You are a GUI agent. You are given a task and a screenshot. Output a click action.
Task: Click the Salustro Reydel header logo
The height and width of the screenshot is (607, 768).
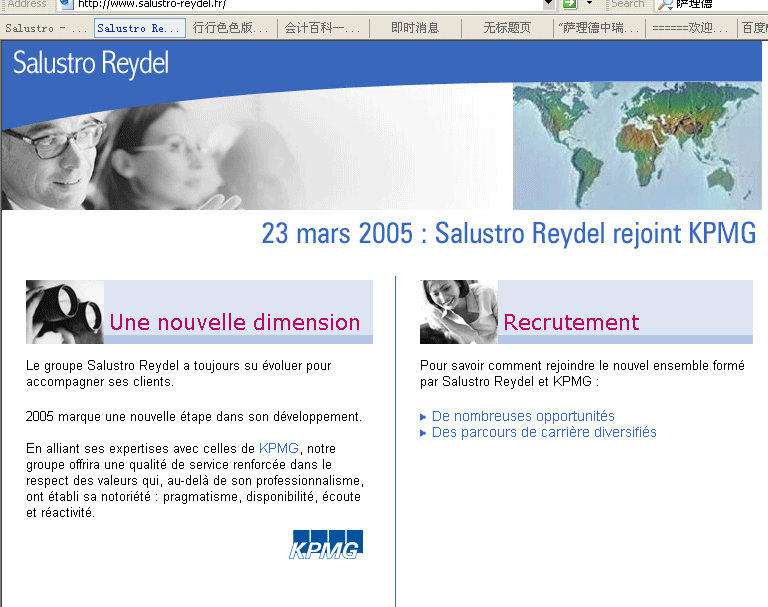click(x=91, y=64)
